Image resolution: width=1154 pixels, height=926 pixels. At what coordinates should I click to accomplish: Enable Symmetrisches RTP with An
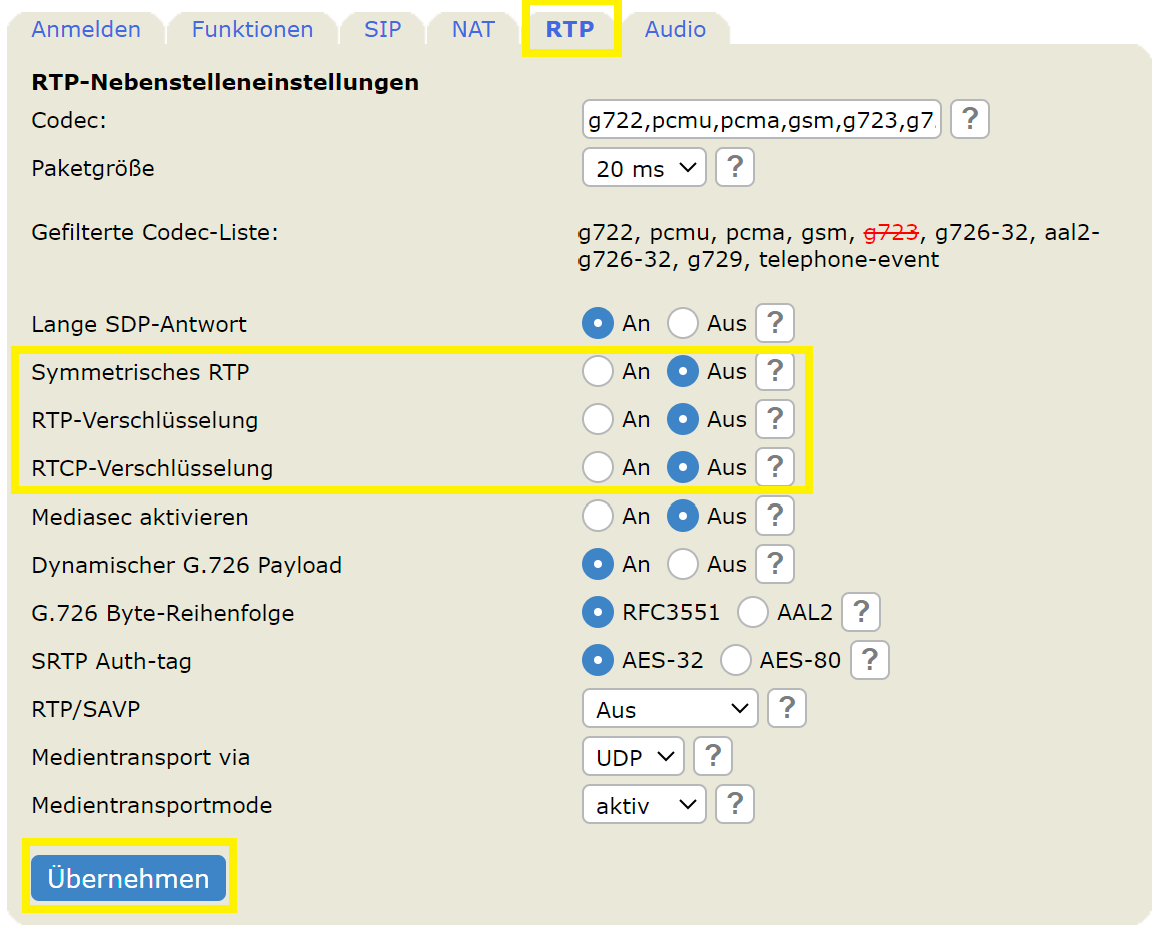click(598, 371)
